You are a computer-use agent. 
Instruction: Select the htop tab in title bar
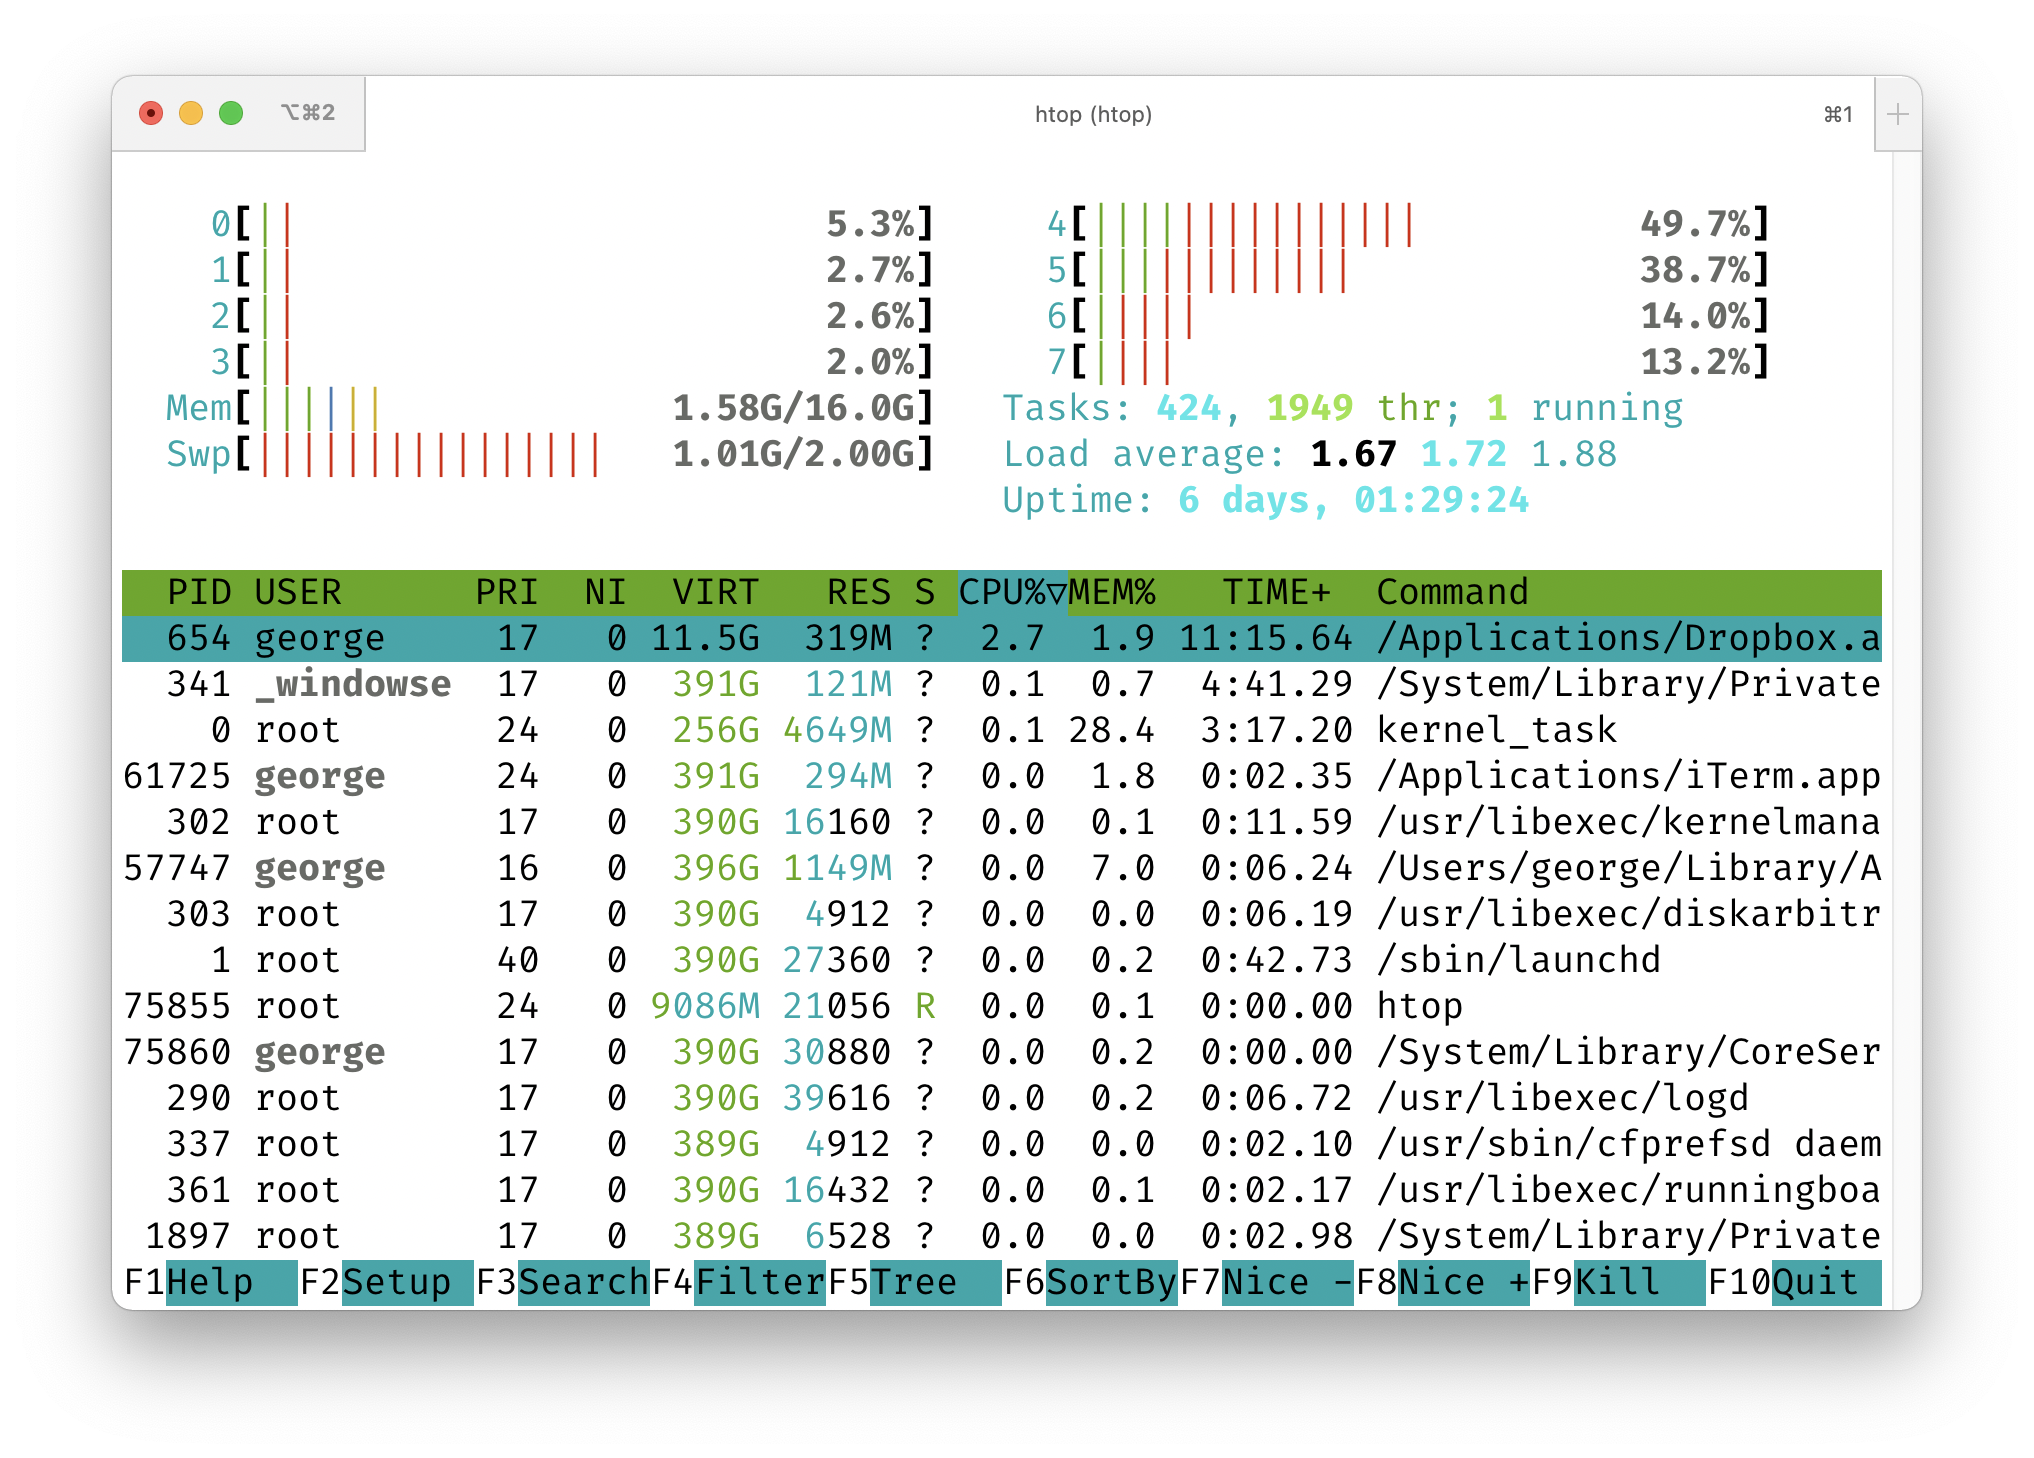(1092, 115)
